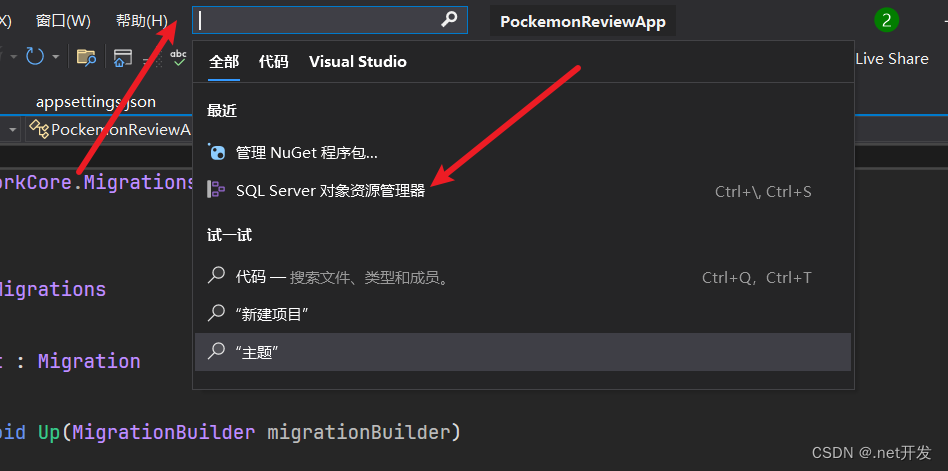Choose the highlighted "主题" suggestion

point(523,352)
